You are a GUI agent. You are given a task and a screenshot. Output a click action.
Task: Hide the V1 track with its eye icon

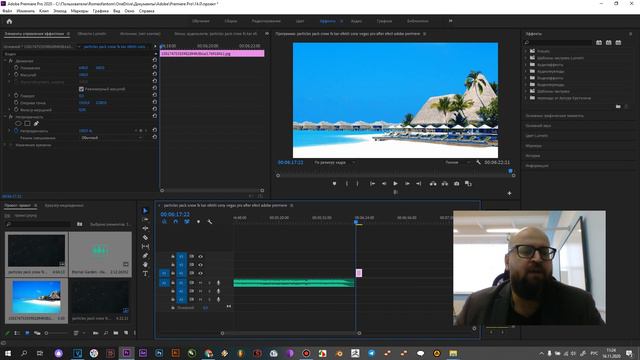[200, 273]
